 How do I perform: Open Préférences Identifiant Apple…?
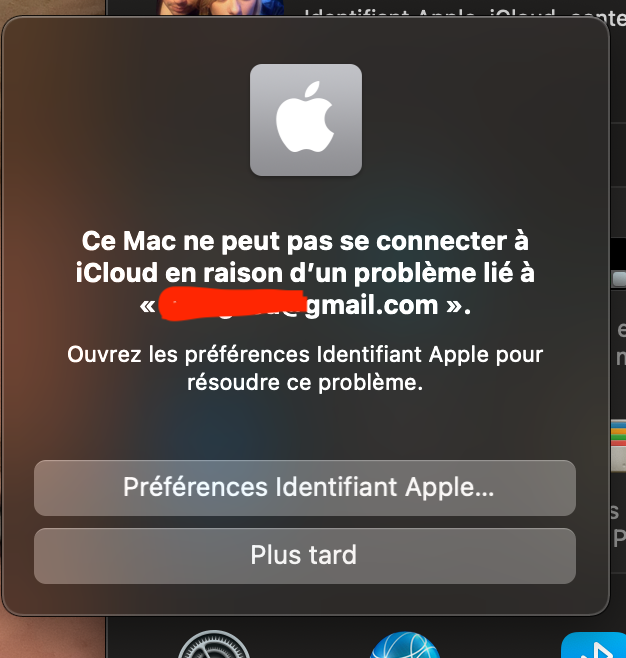click(305, 488)
